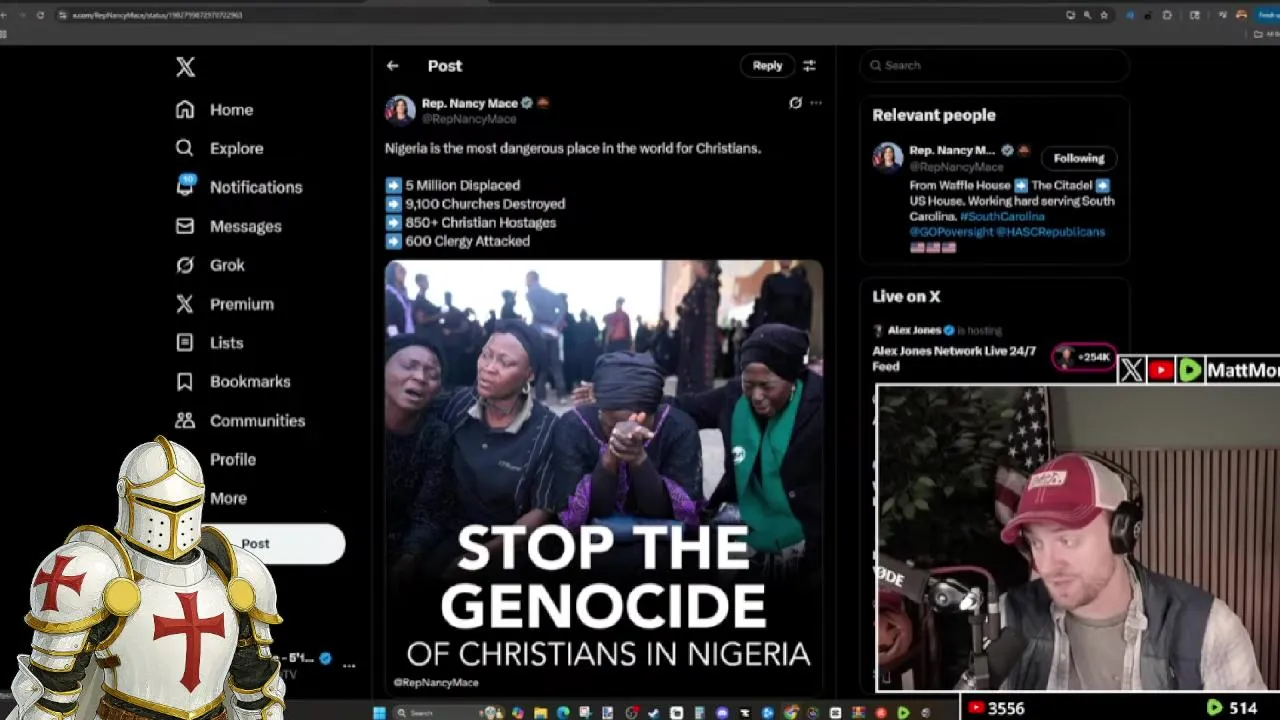Go back using the post arrow

[x=392, y=66]
